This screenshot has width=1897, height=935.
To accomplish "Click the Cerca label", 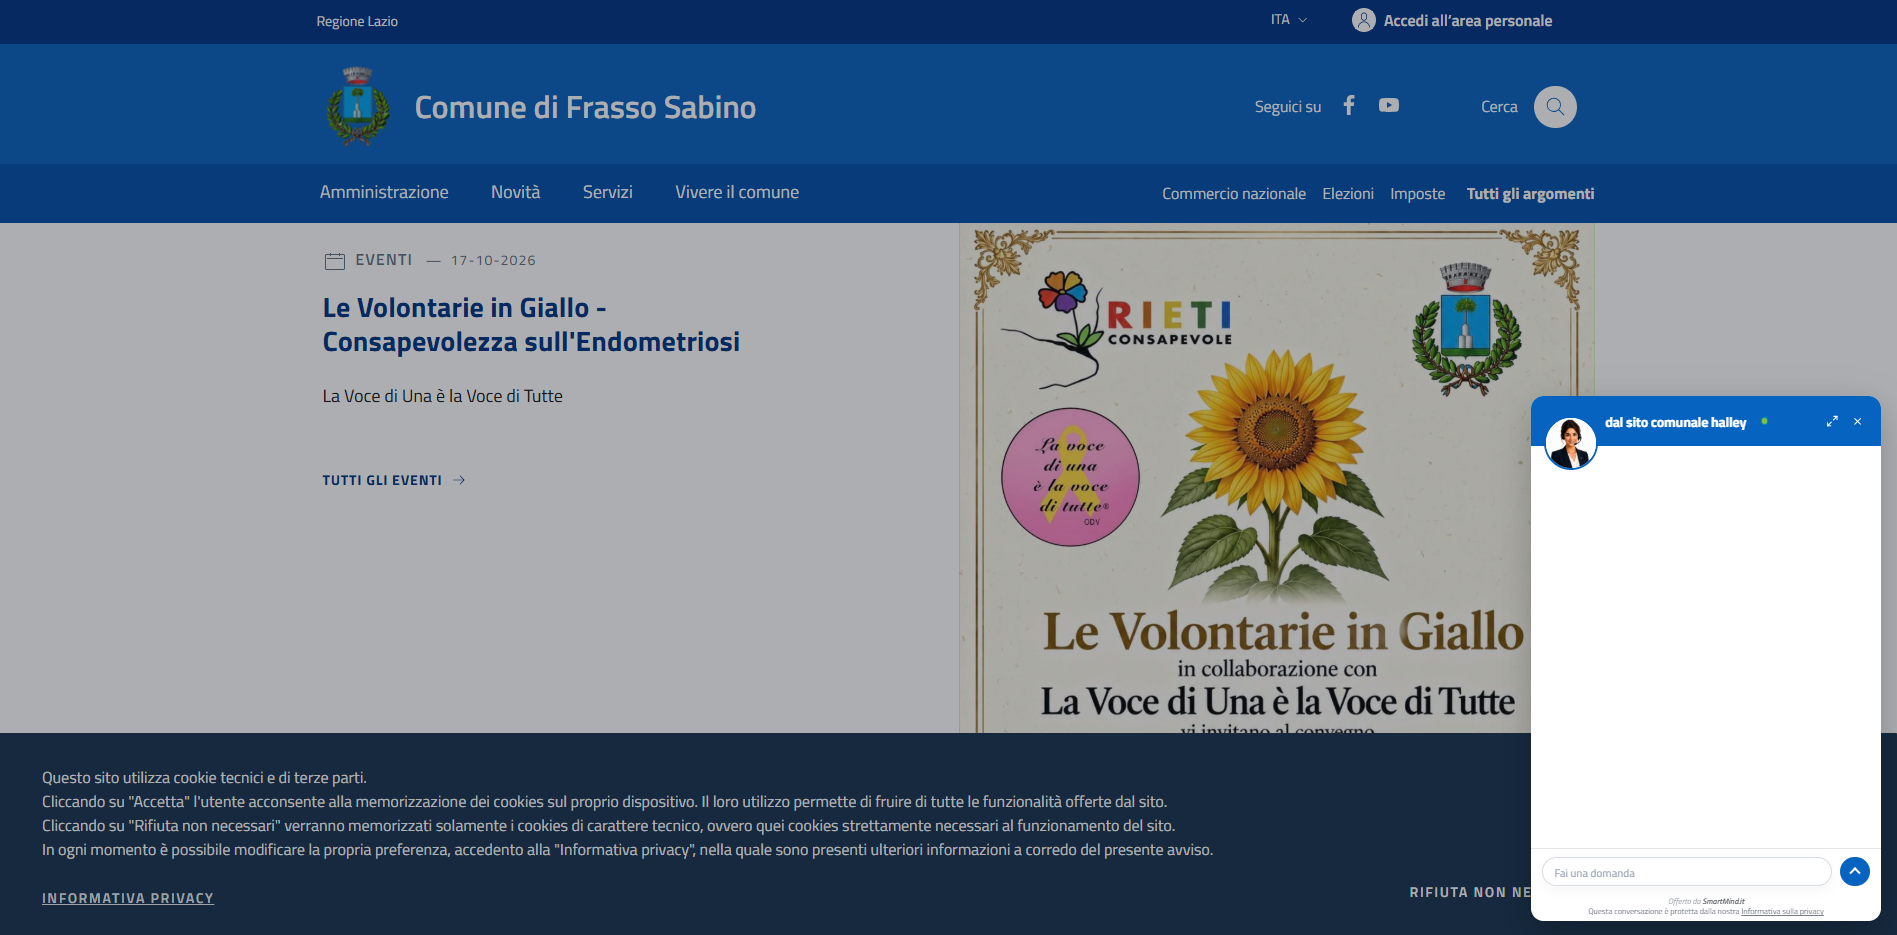I will coord(1499,107).
